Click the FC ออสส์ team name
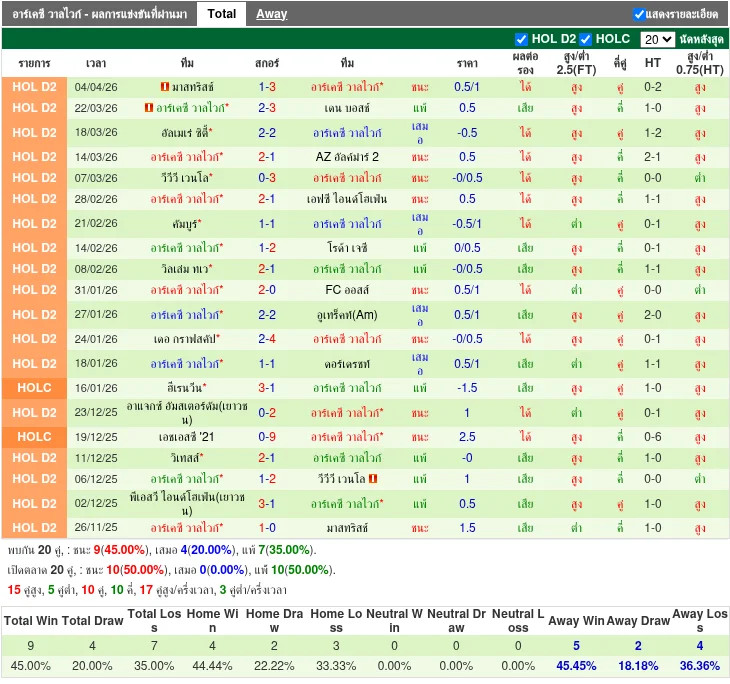 [x=347, y=290]
